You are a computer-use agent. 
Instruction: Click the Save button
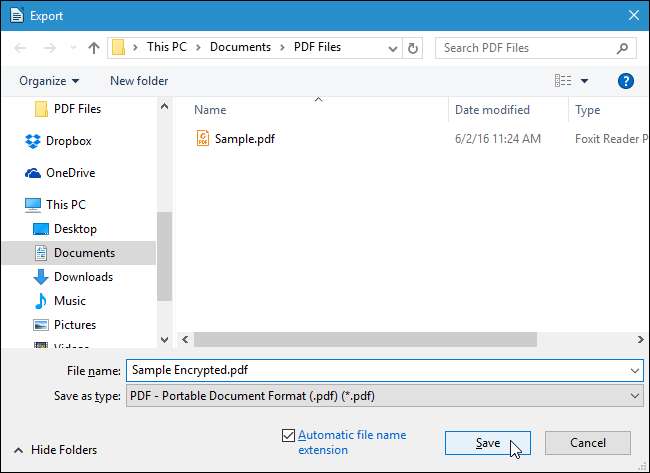(x=488, y=443)
